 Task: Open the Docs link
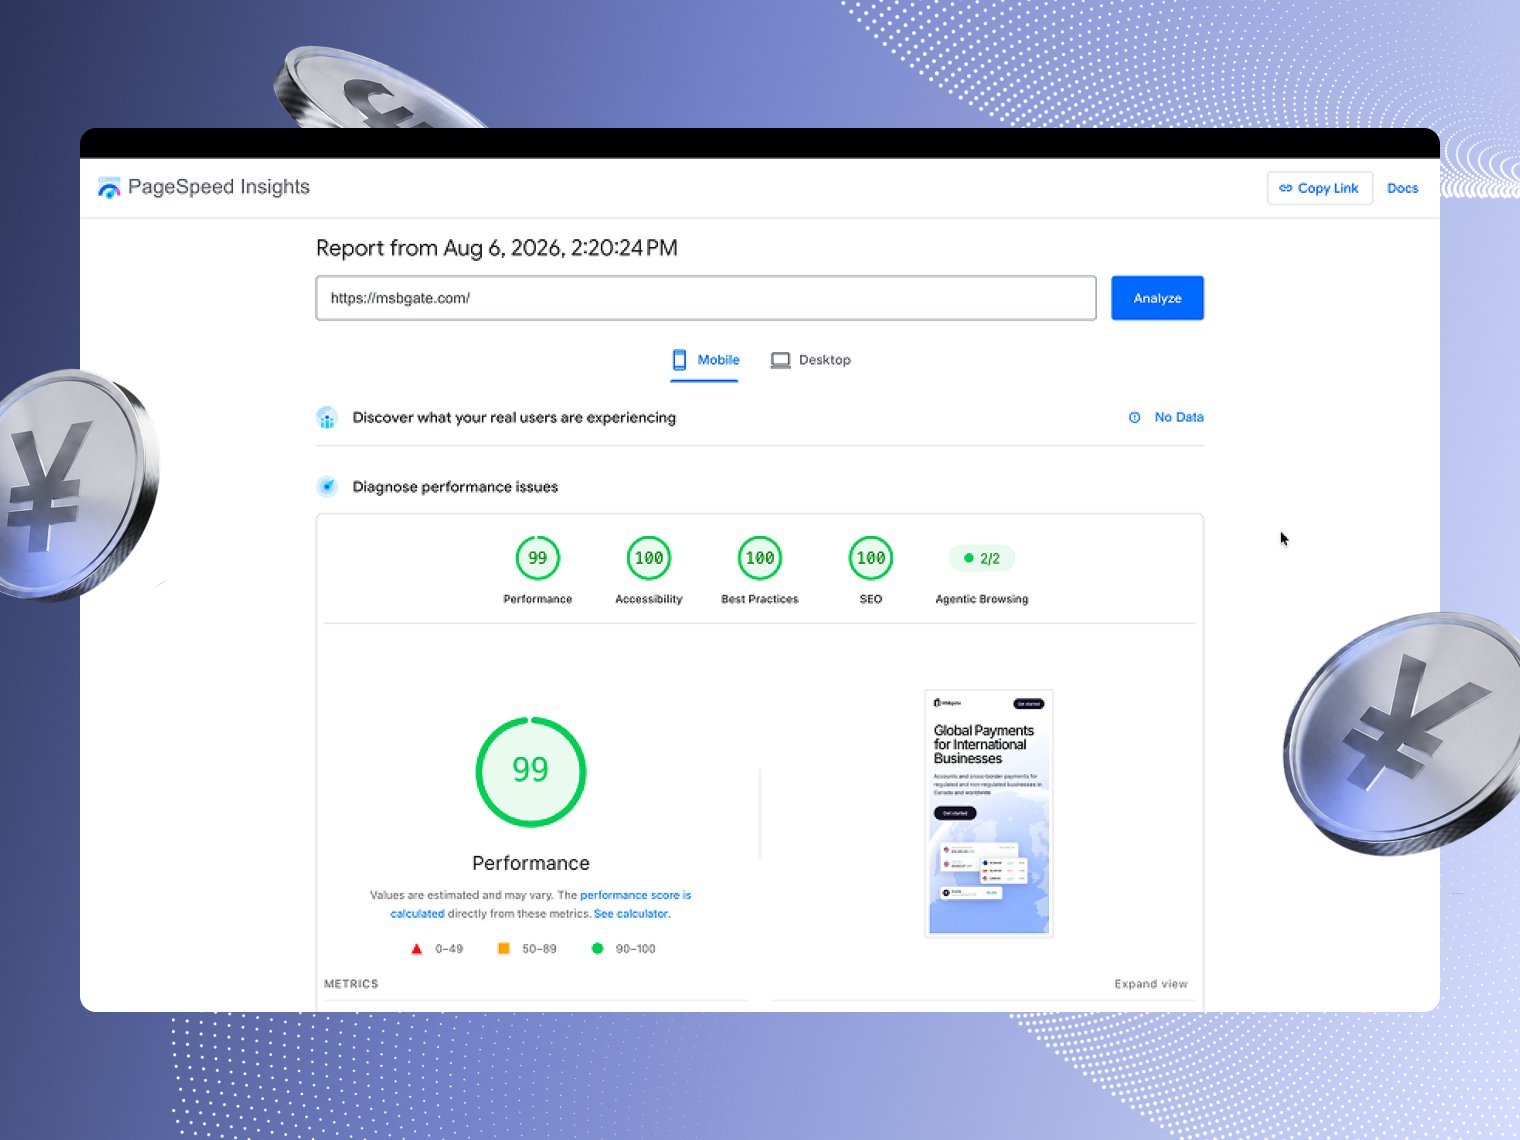(x=1402, y=188)
